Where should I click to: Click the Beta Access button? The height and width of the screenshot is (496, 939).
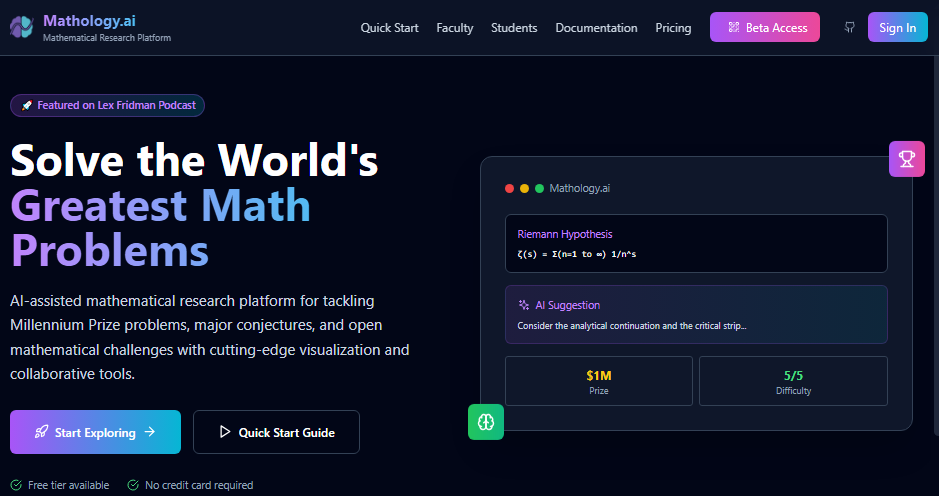(765, 28)
